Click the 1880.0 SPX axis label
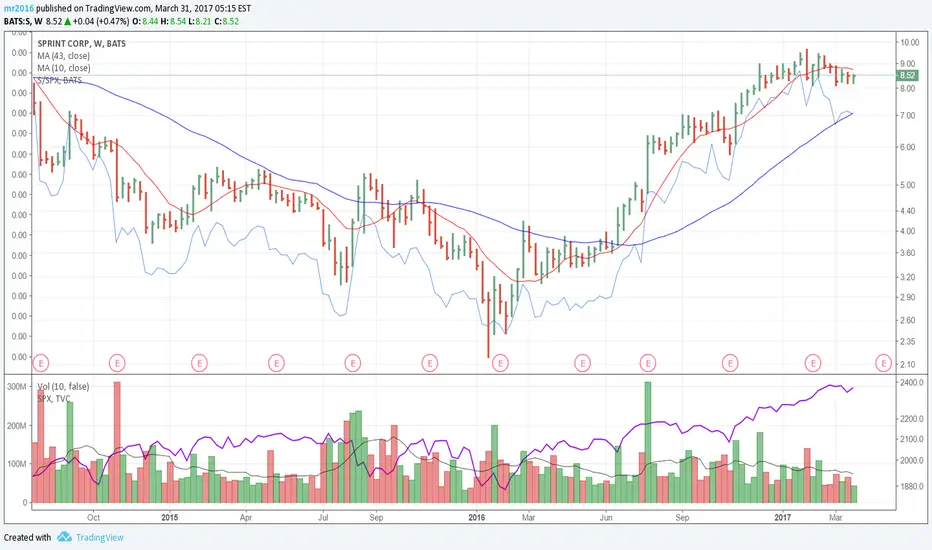This screenshot has width=932, height=550. pos(912,486)
